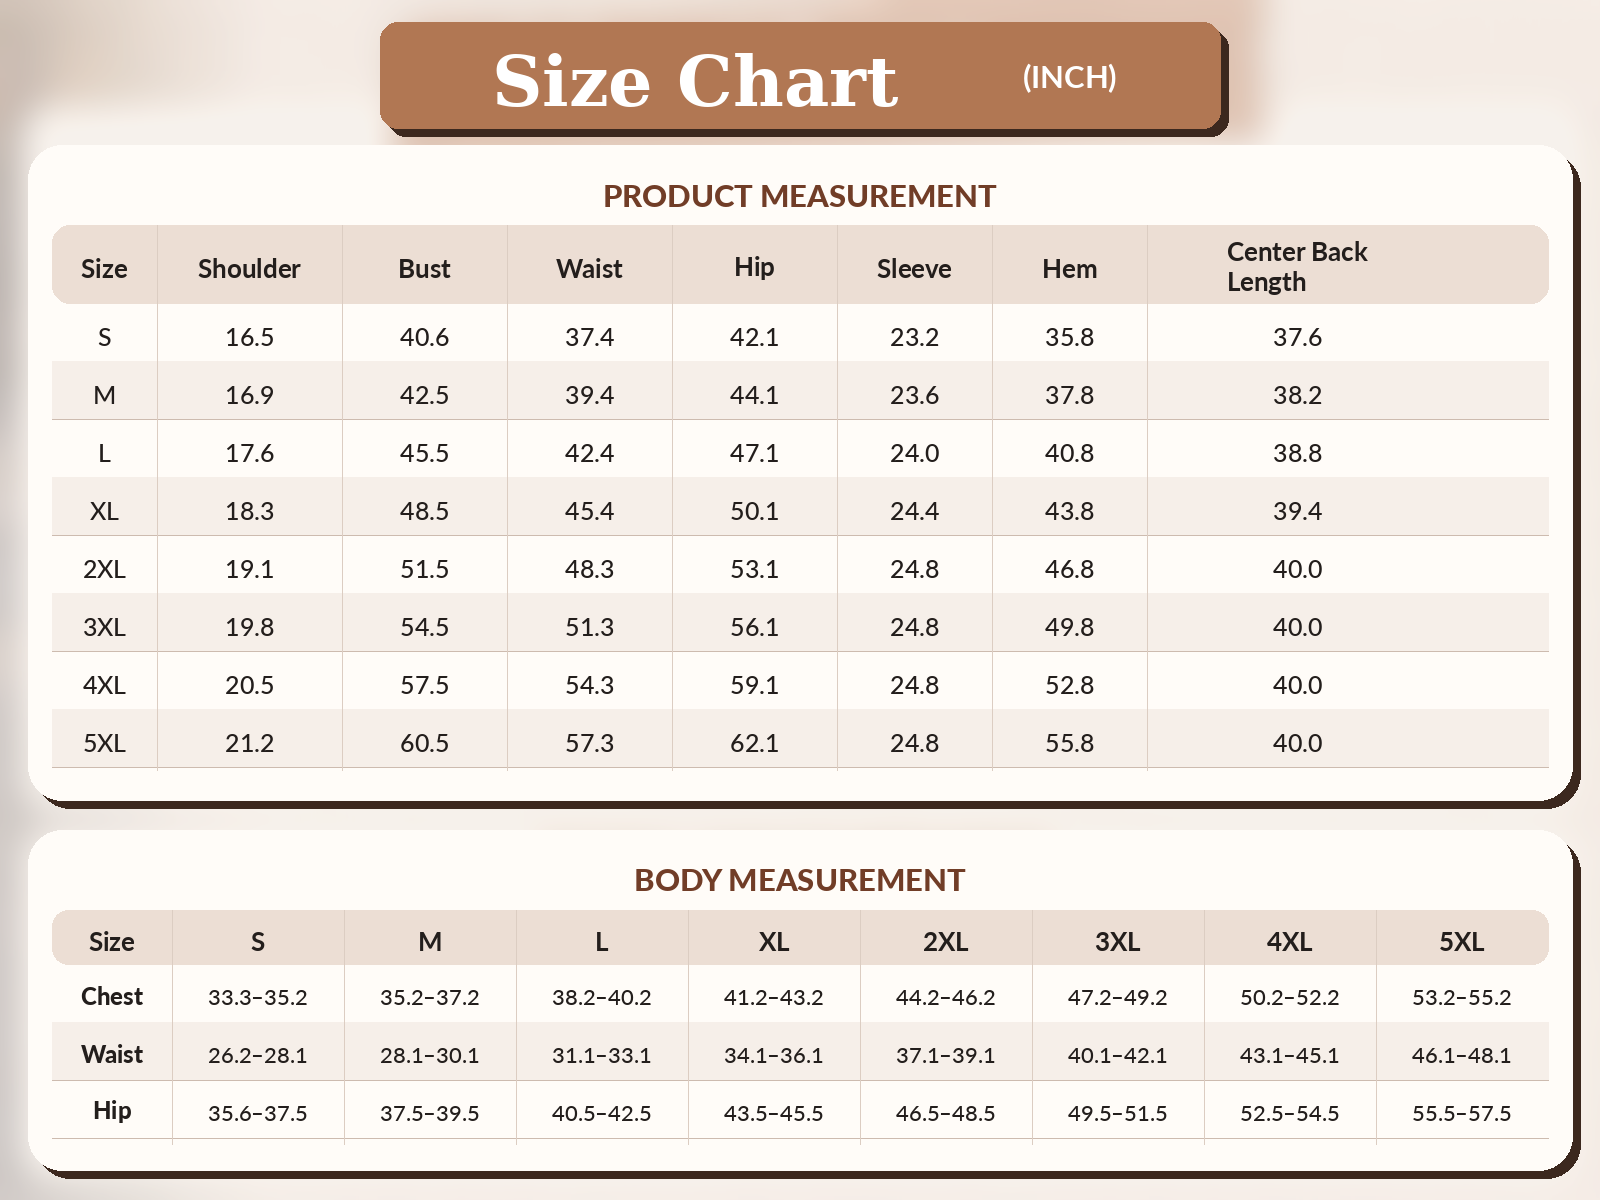
Task: Click the Size Chart title banner
Action: point(801,77)
